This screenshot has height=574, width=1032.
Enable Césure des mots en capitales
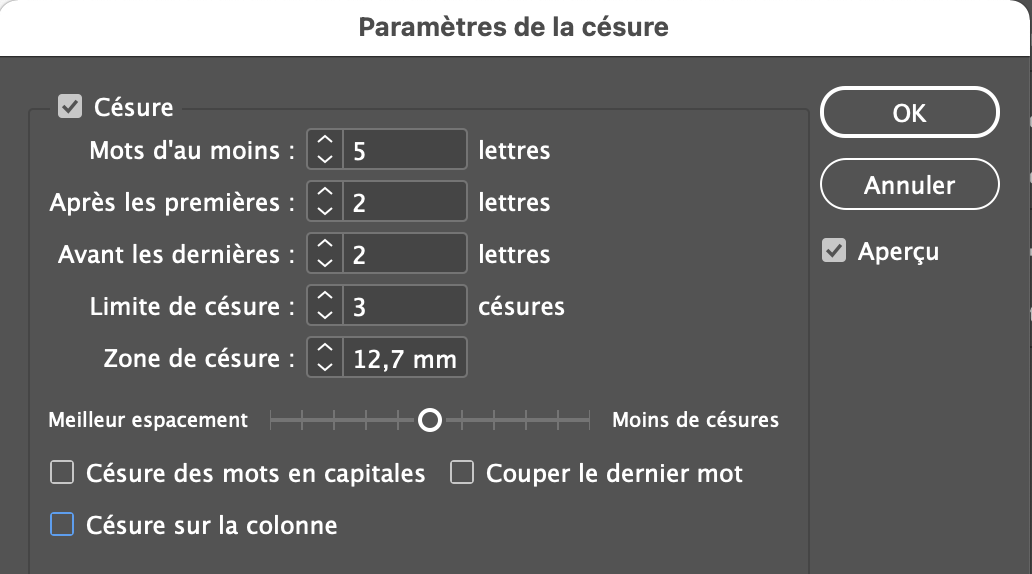[62, 473]
